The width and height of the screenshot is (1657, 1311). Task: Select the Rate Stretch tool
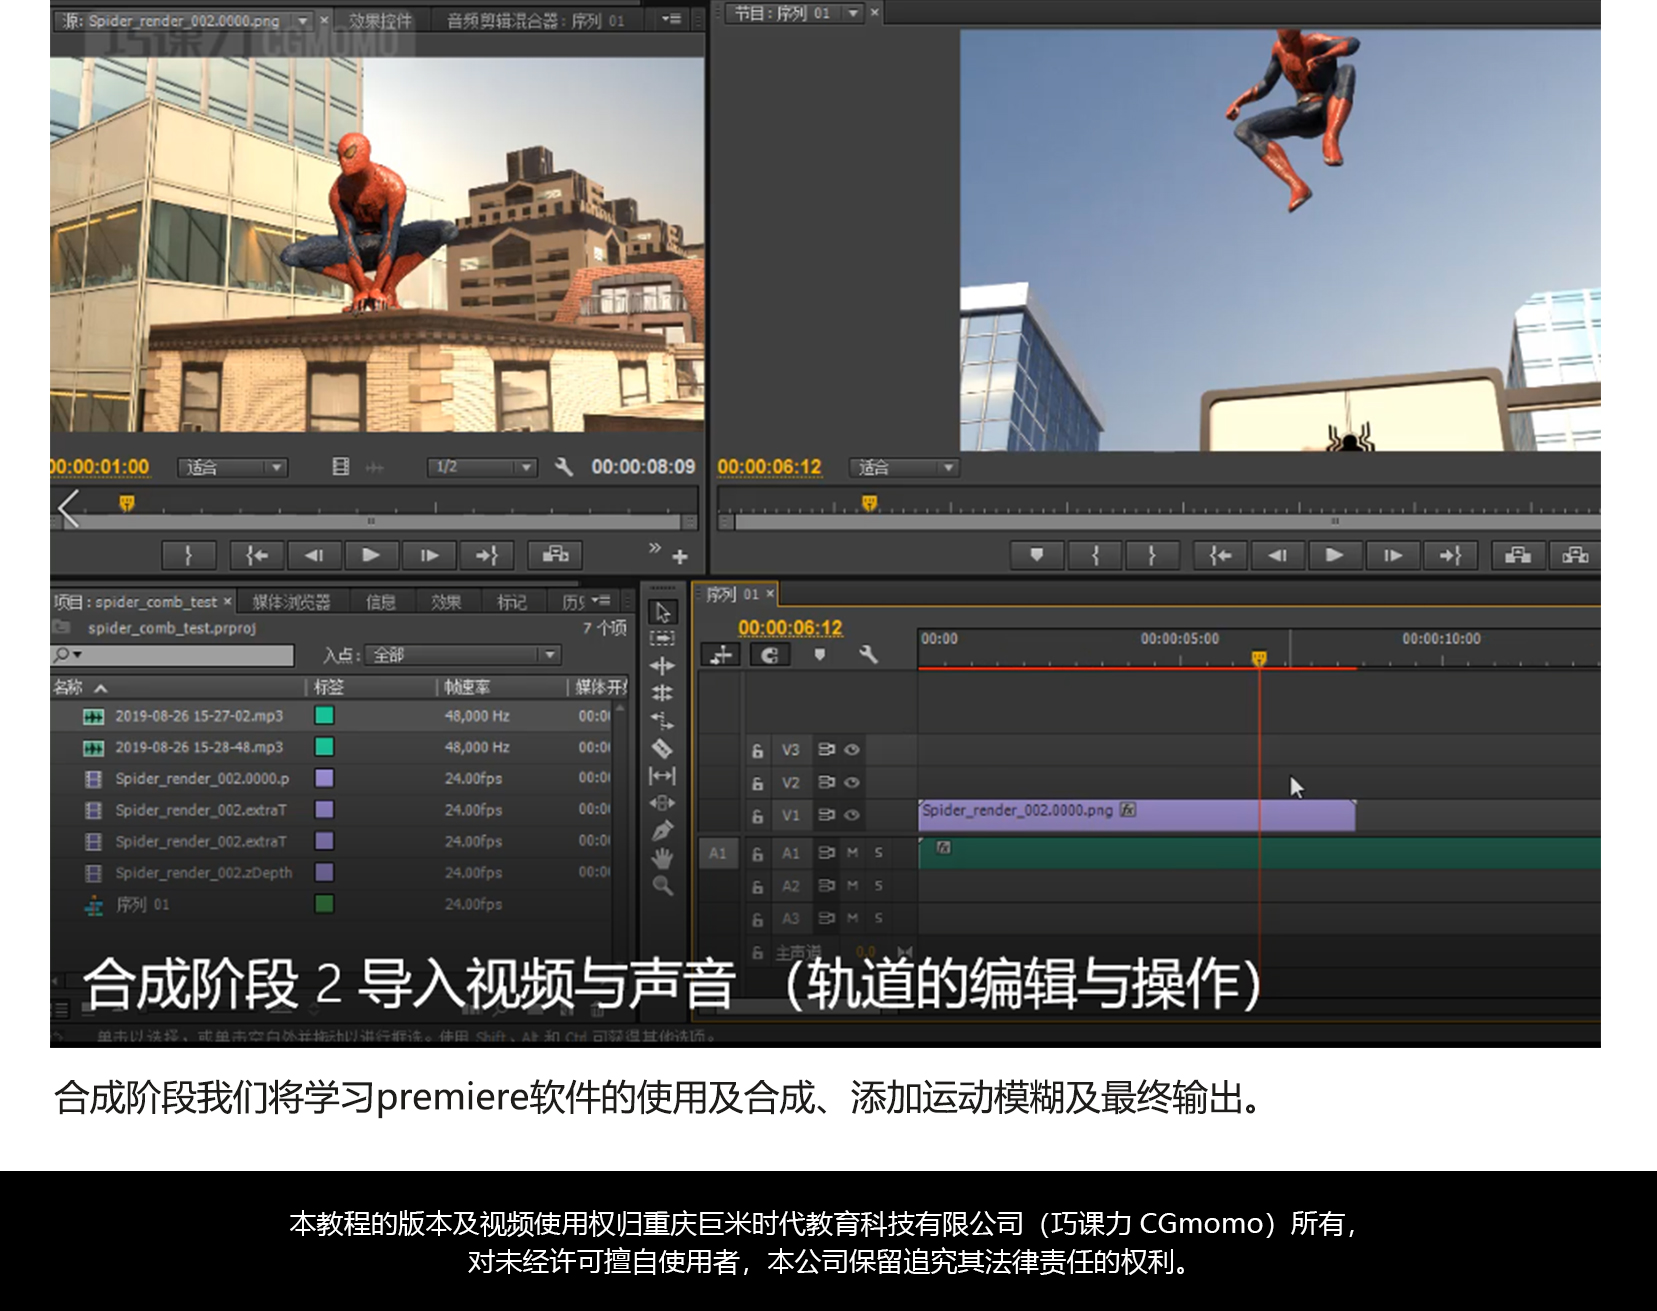click(x=662, y=720)
